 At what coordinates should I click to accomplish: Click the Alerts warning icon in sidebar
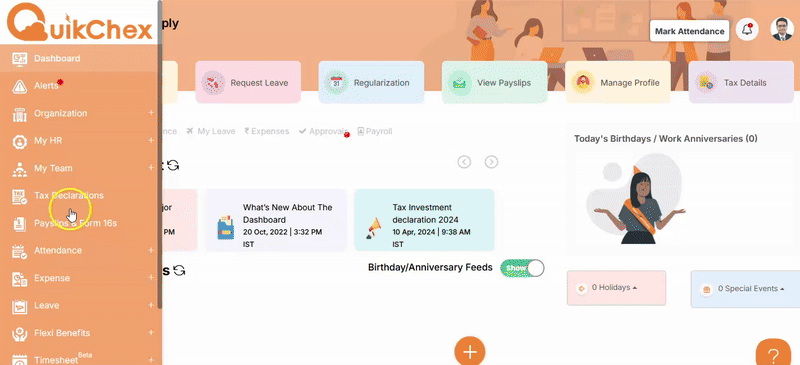click(x=19, y=86)
